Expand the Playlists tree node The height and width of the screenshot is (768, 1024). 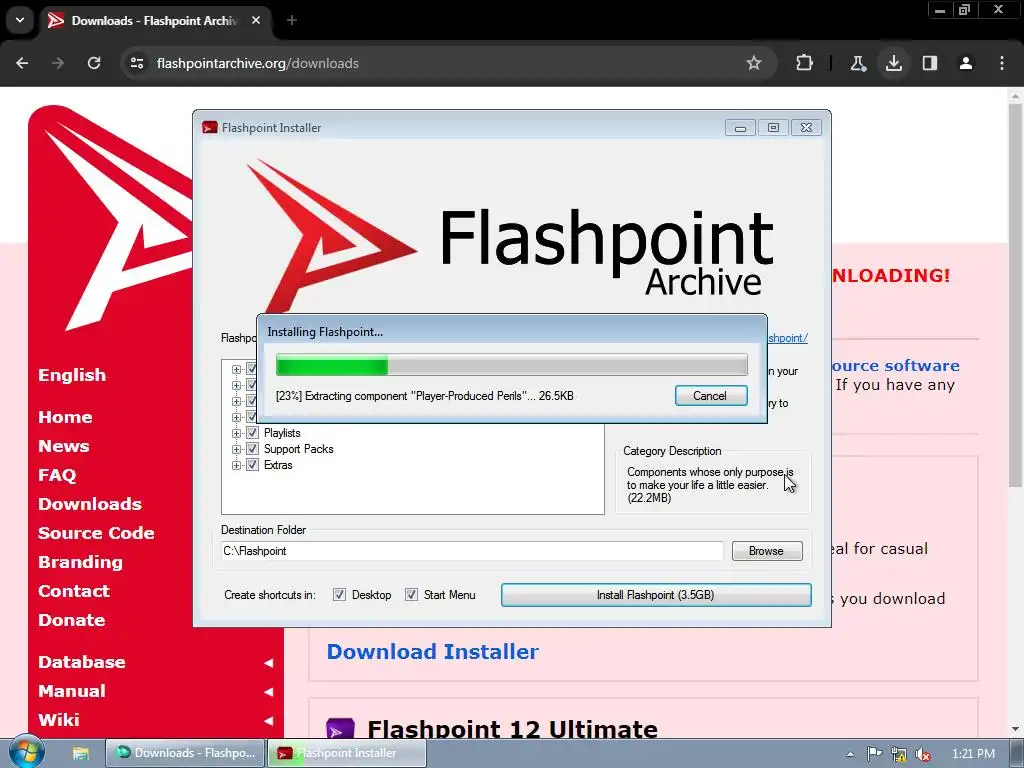pos(236,433)
